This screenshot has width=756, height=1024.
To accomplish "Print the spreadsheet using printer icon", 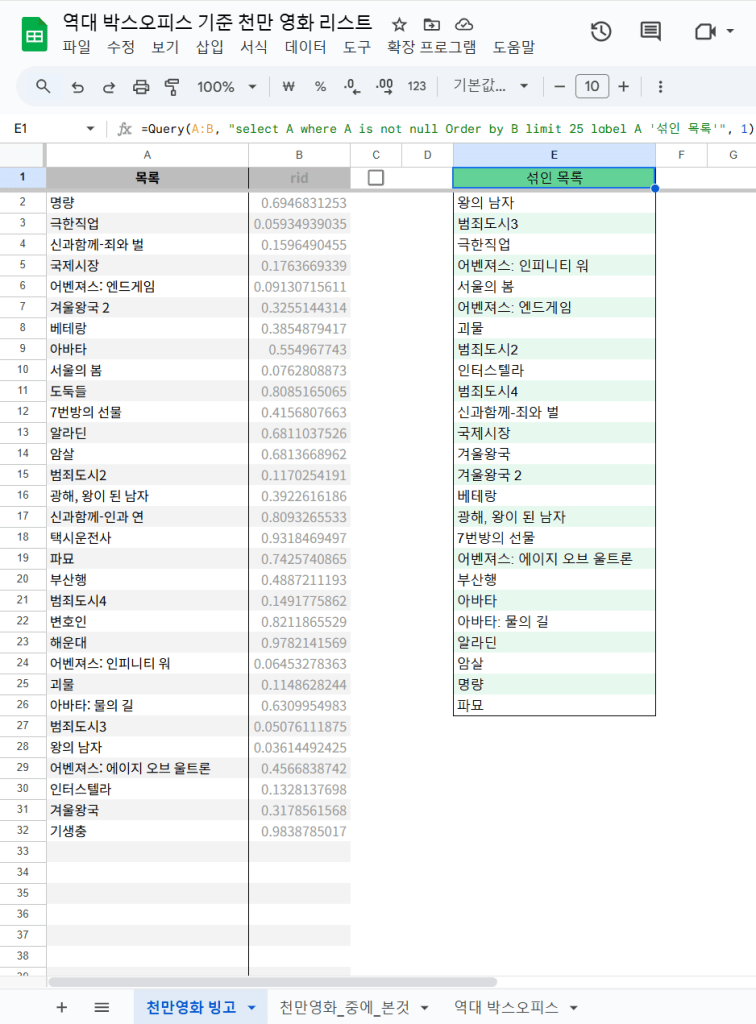I will pyautogui.click(x=141, y=87).
